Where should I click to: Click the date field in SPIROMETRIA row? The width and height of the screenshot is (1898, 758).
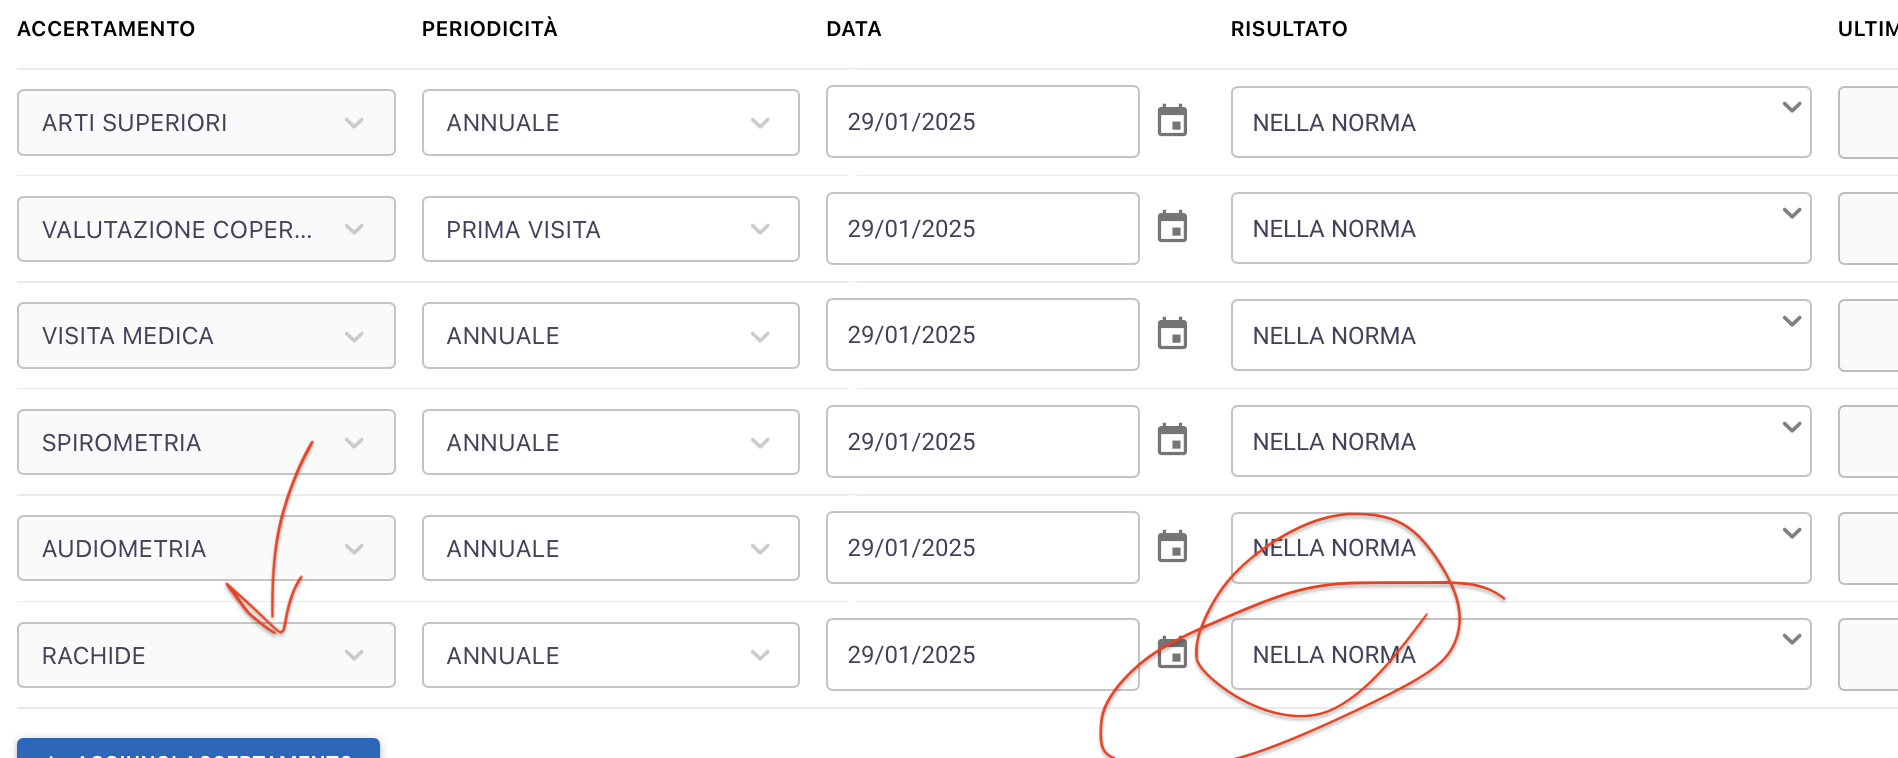point(982,442)
